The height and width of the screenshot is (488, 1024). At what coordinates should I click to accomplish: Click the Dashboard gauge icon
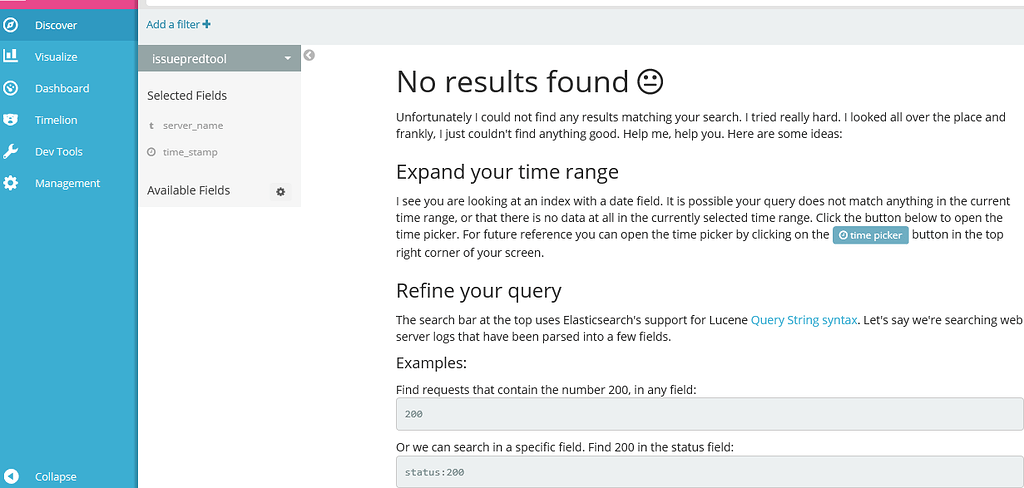coord(11,88)
